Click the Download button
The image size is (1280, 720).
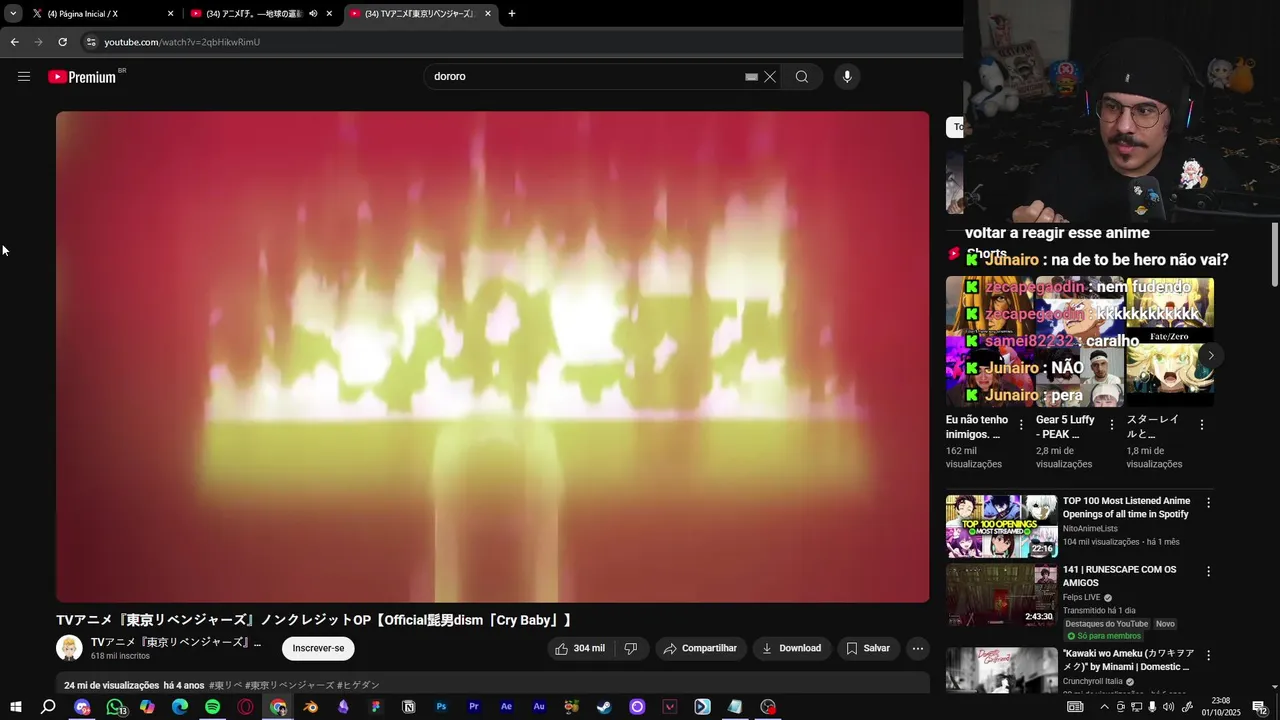791,648
